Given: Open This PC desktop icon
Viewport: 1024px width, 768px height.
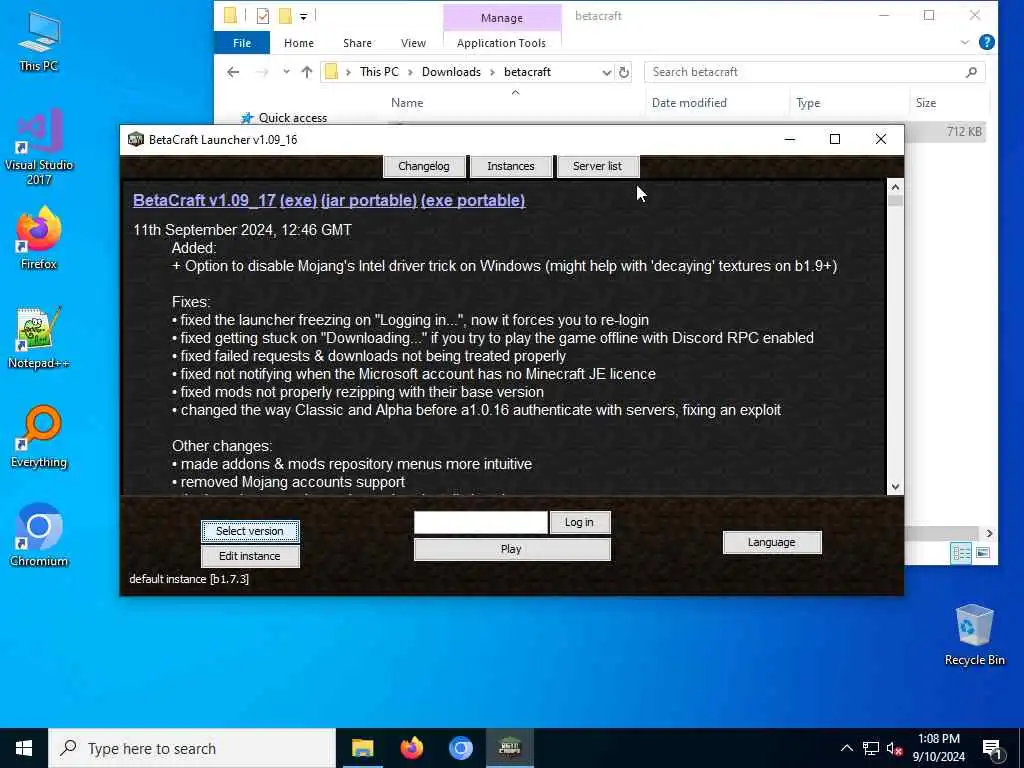Looking at the screenshot, I should point(39,42).
